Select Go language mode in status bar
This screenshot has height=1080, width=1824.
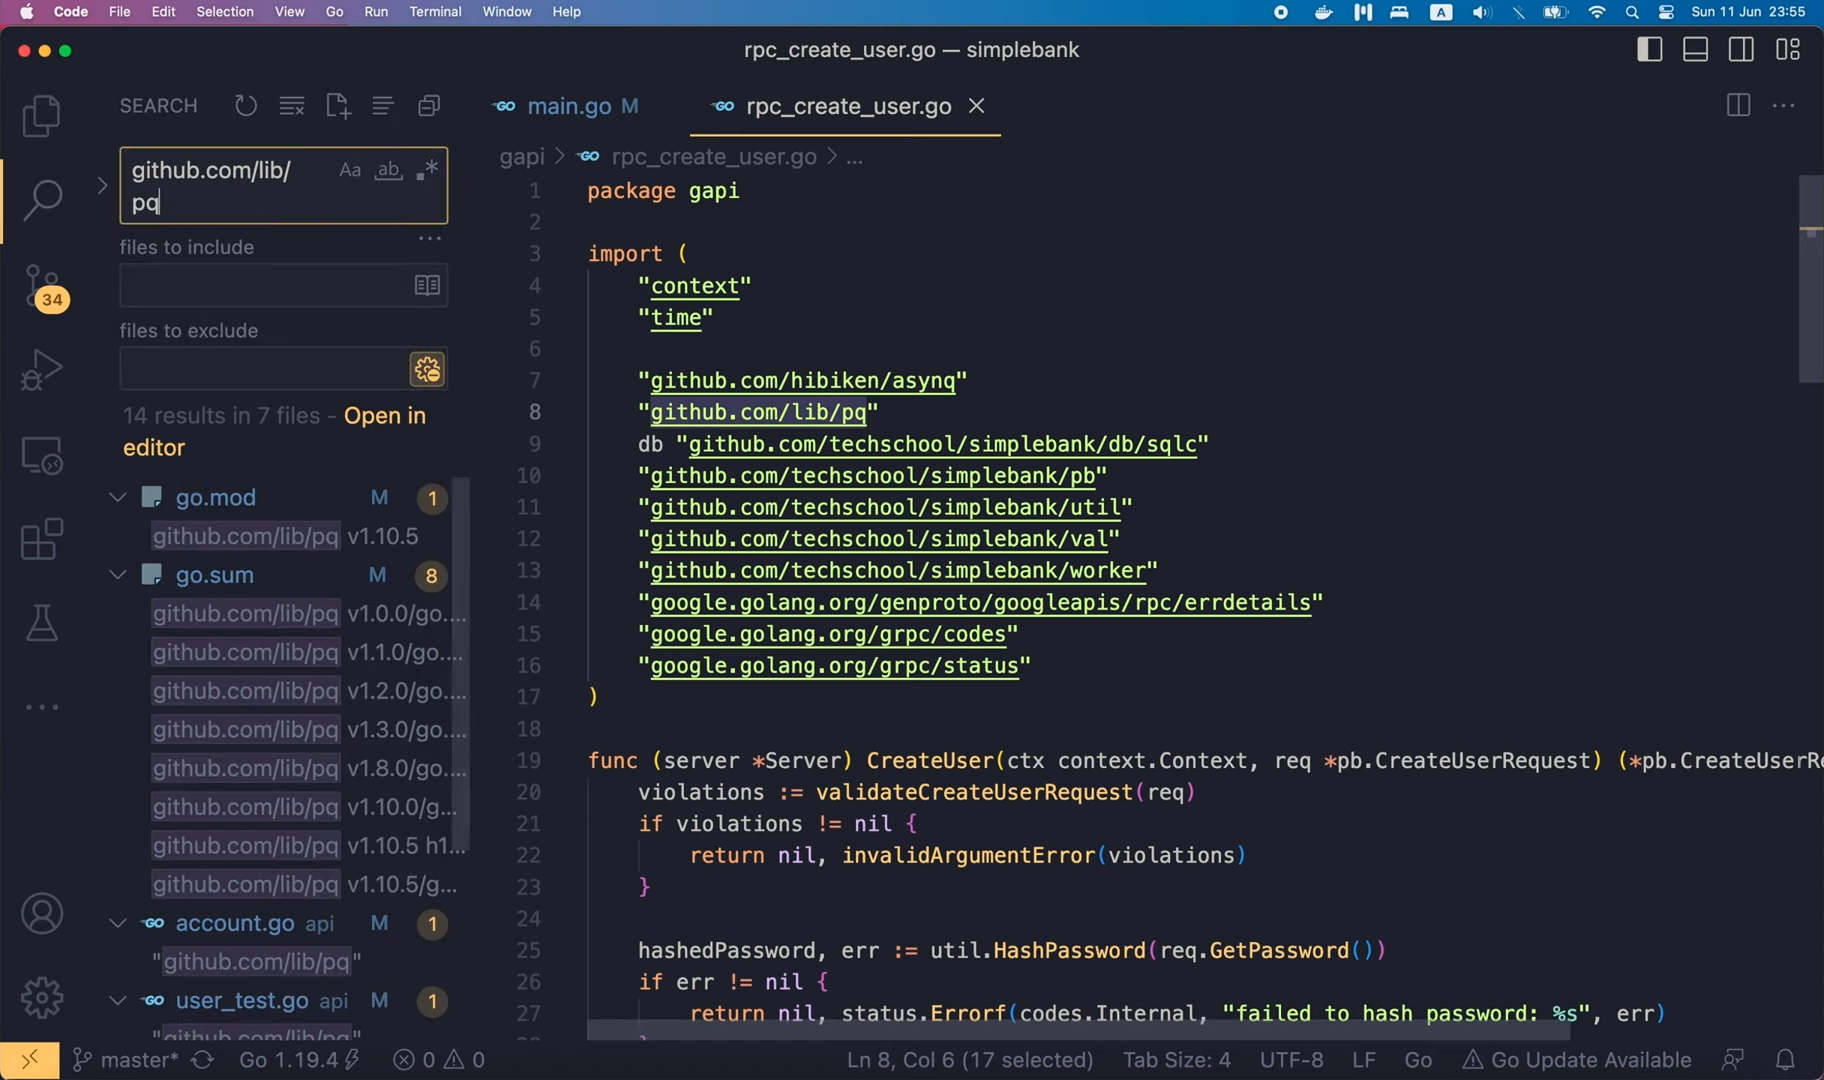click(1418, 1060)
